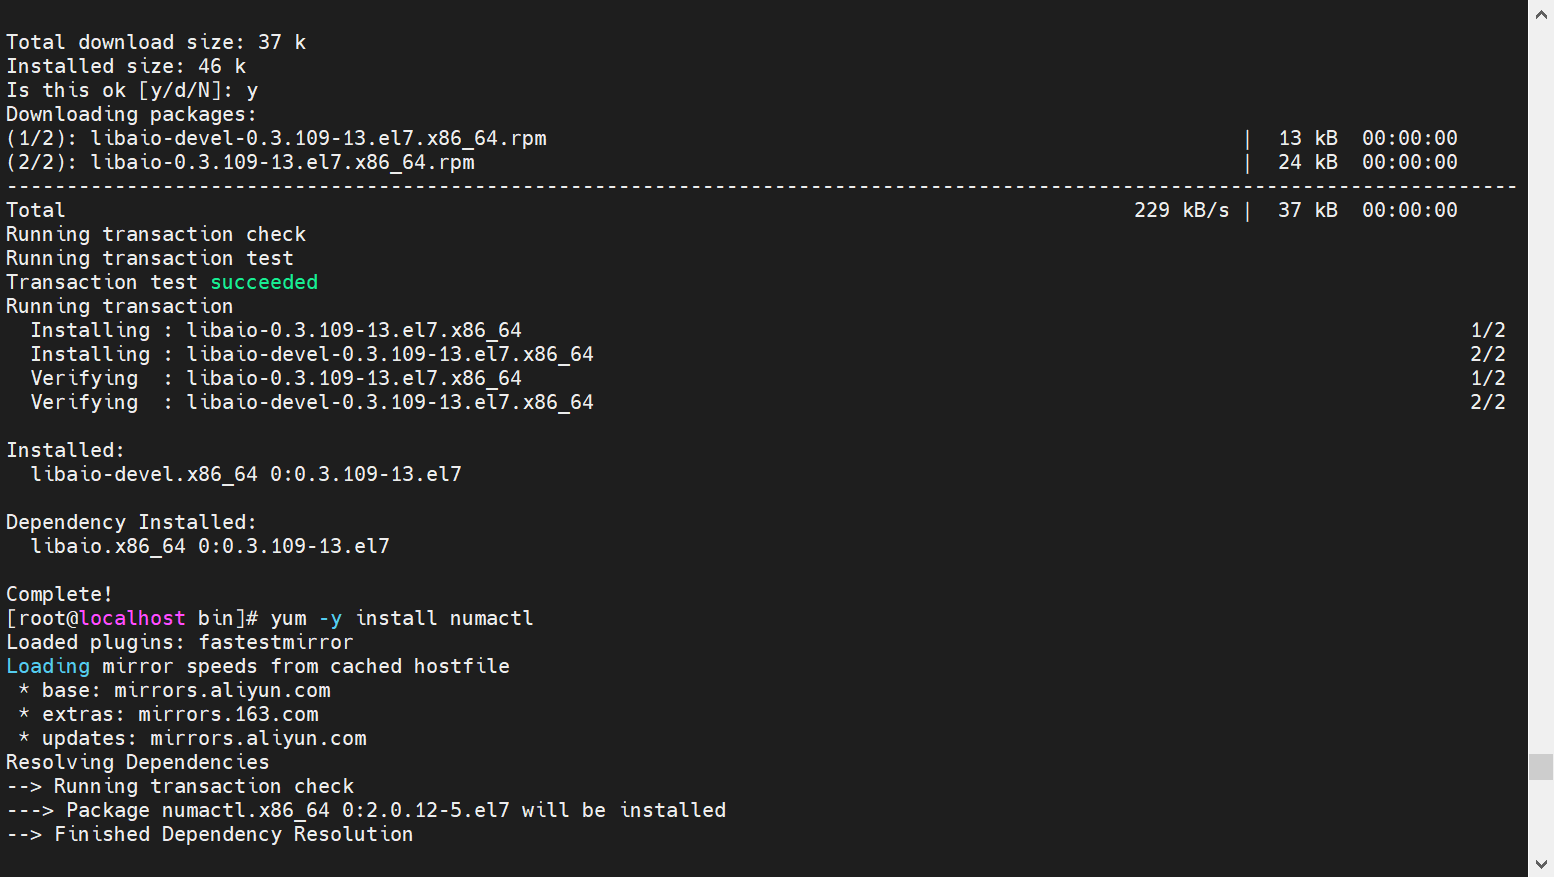Click the "Finished Dependency Resolution" line

233,834
